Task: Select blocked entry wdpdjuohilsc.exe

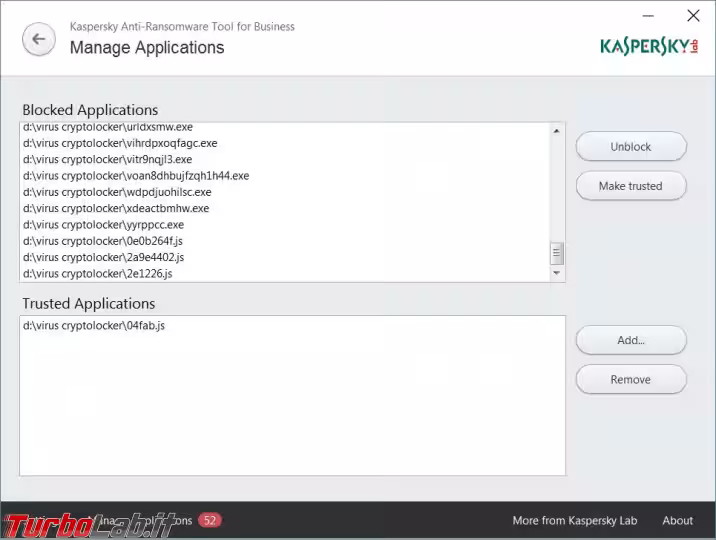Action: point(285,192)
